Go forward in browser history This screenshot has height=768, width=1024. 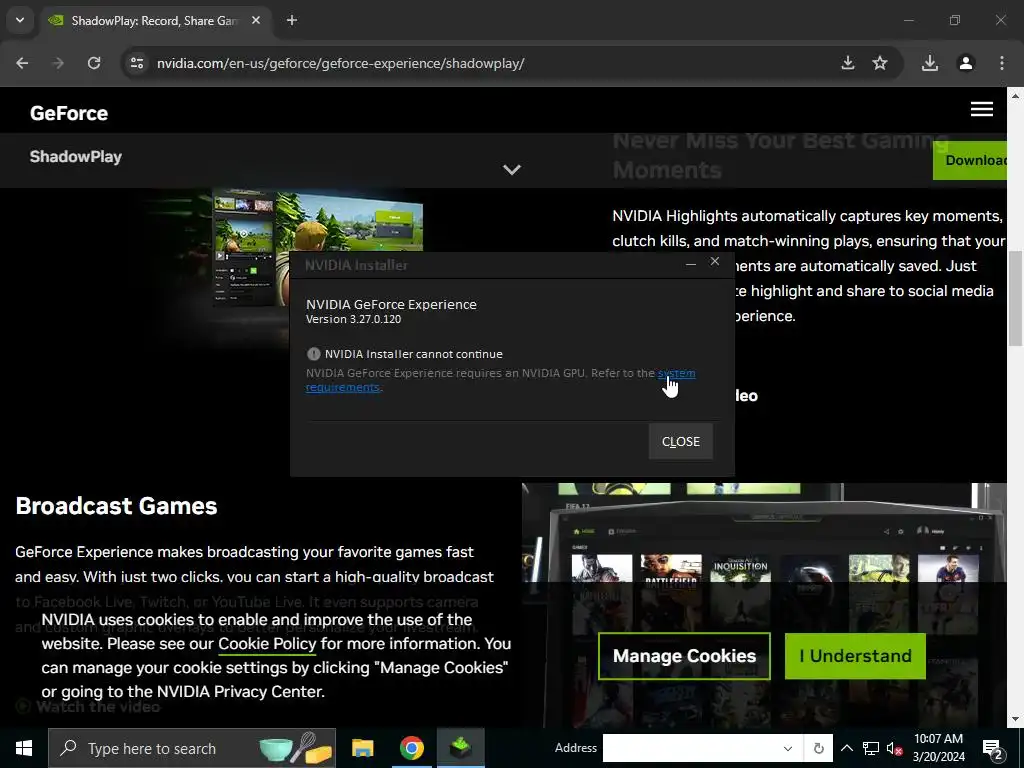[x=58, y=63]
